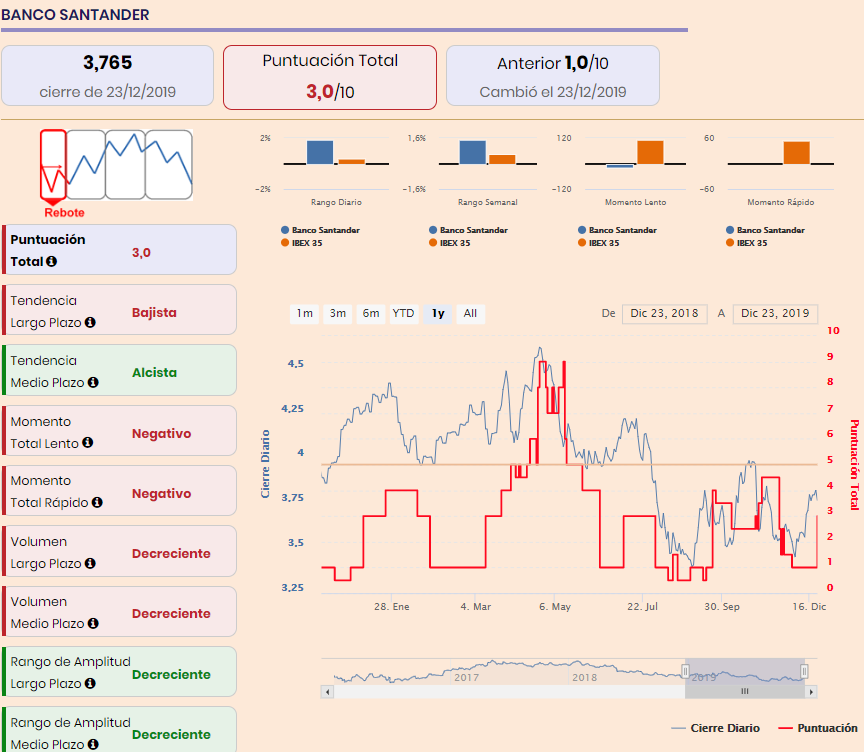Click info icon for Tendencia Largo Plazo

[x=90, y=322]
